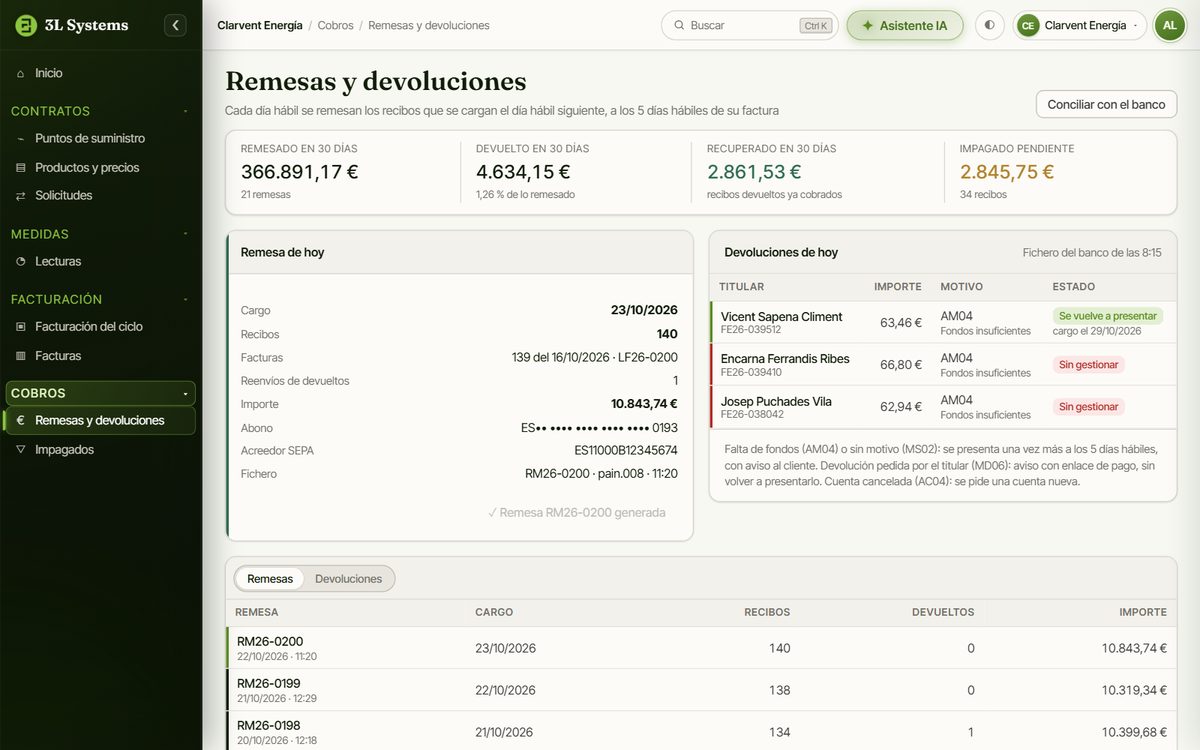Open the Clarvent Energía company switcher dropdown
This screenshot has width=1200, height=750.
(x=1080, y=25)
